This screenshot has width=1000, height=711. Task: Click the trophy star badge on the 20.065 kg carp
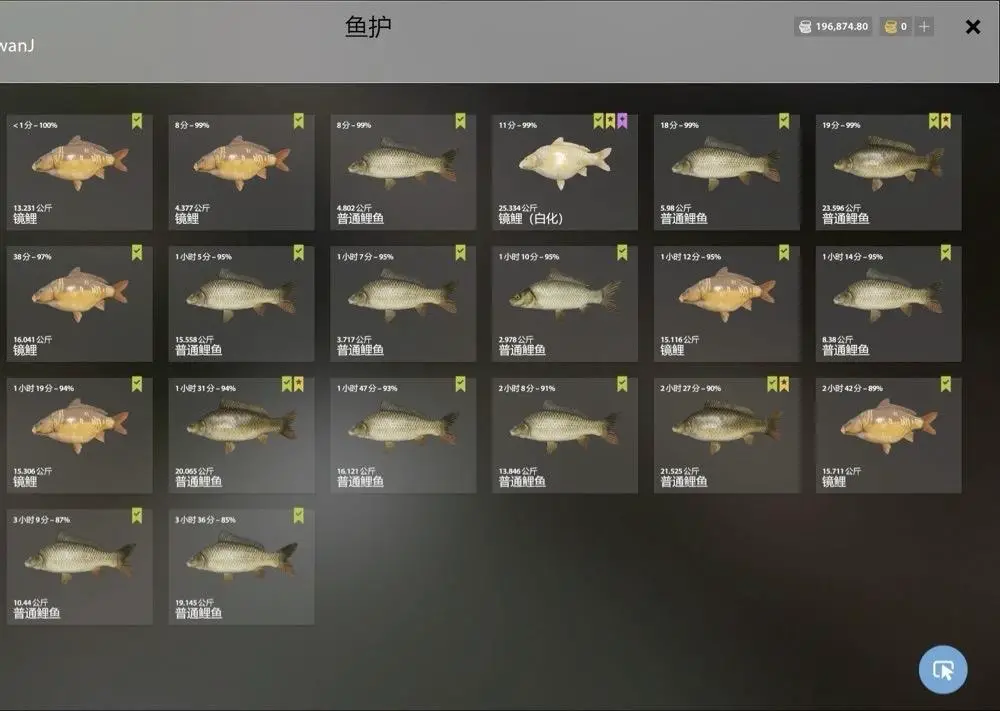[298, 384]
